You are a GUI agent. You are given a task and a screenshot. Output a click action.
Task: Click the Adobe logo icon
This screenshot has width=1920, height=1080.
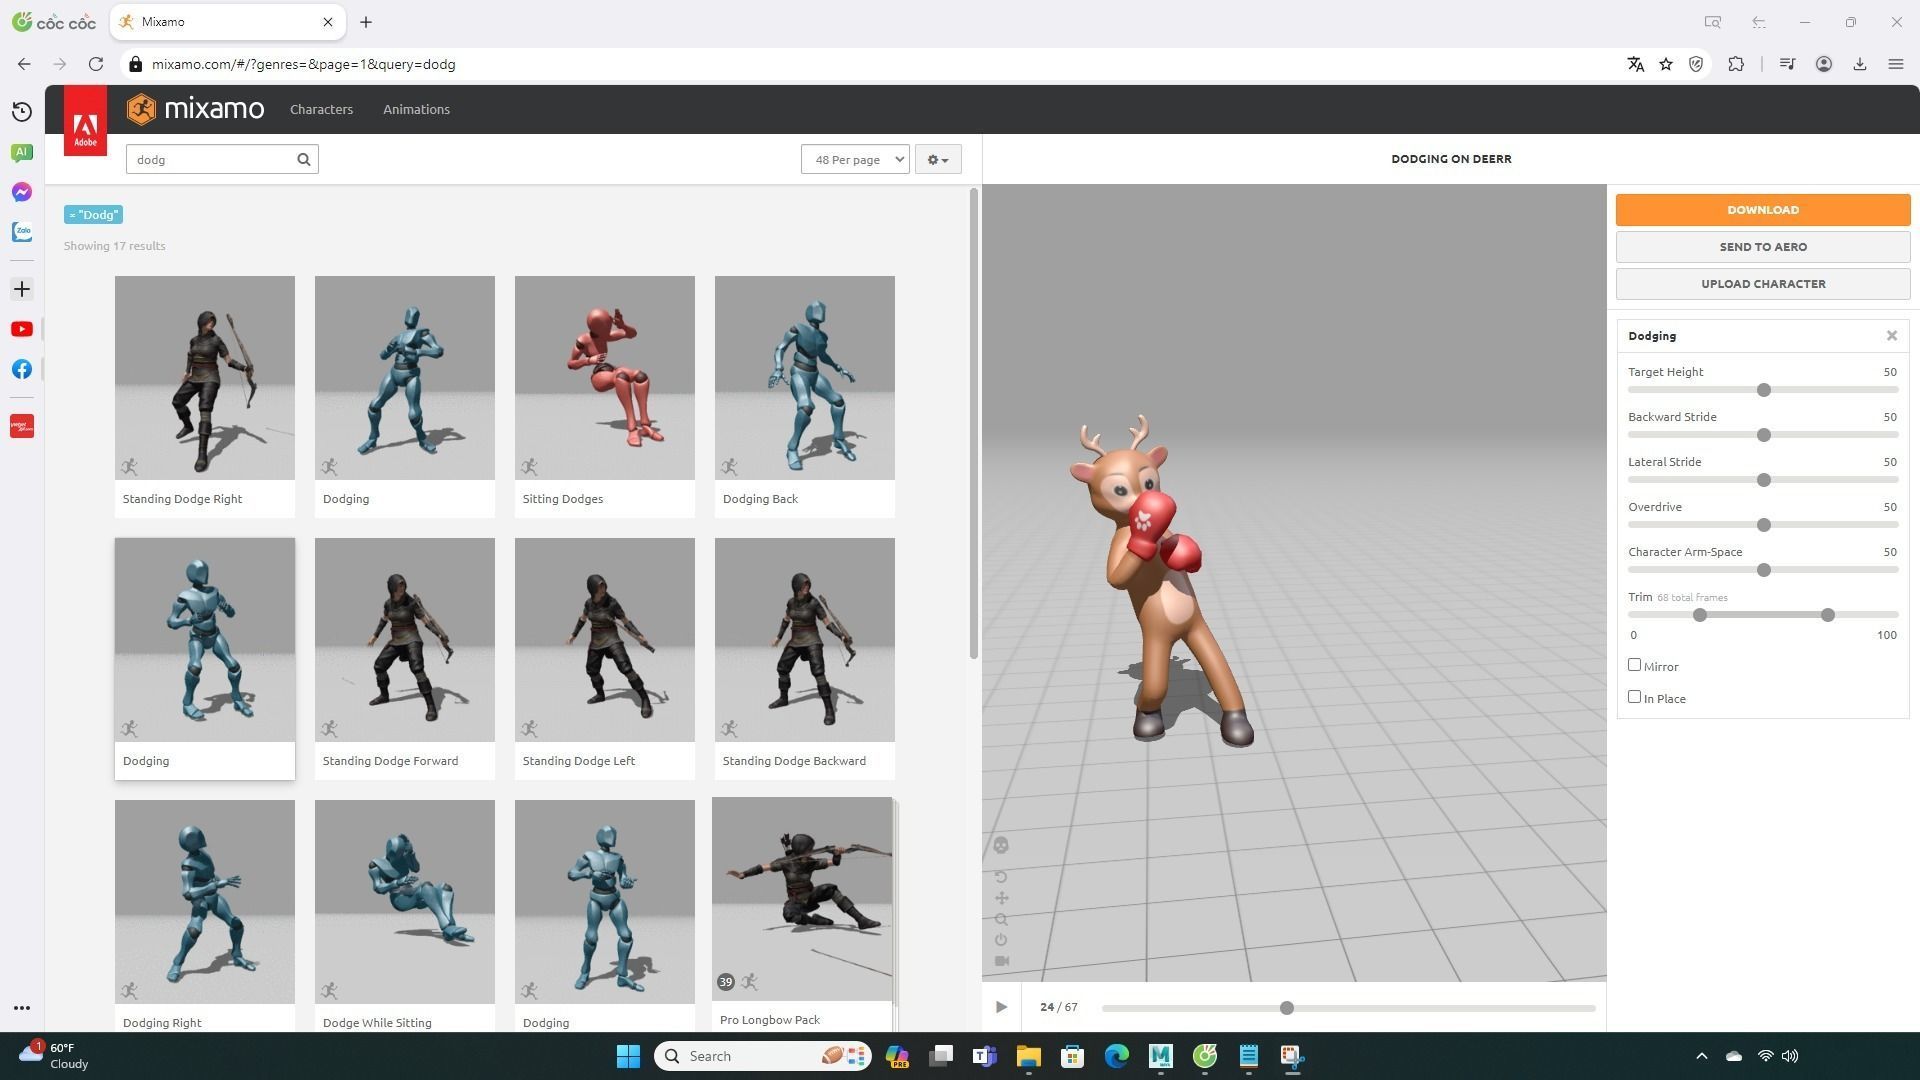[x=85, y=120]
